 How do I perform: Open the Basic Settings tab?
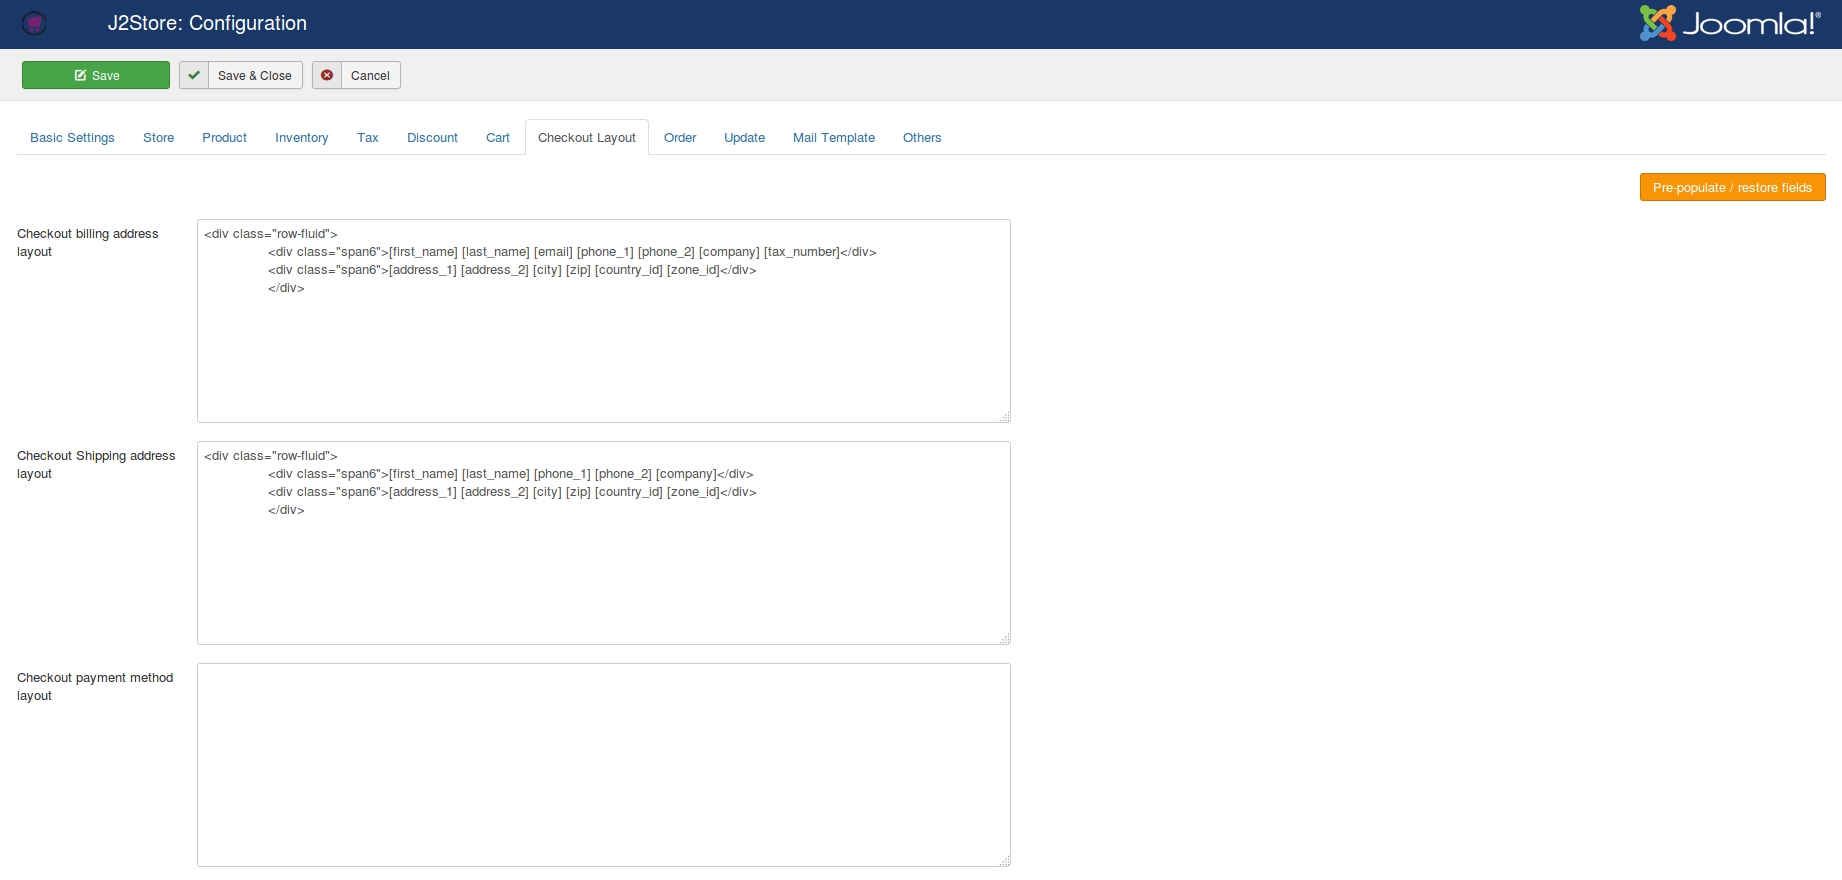pyautogui.click(x=72, y=138)
